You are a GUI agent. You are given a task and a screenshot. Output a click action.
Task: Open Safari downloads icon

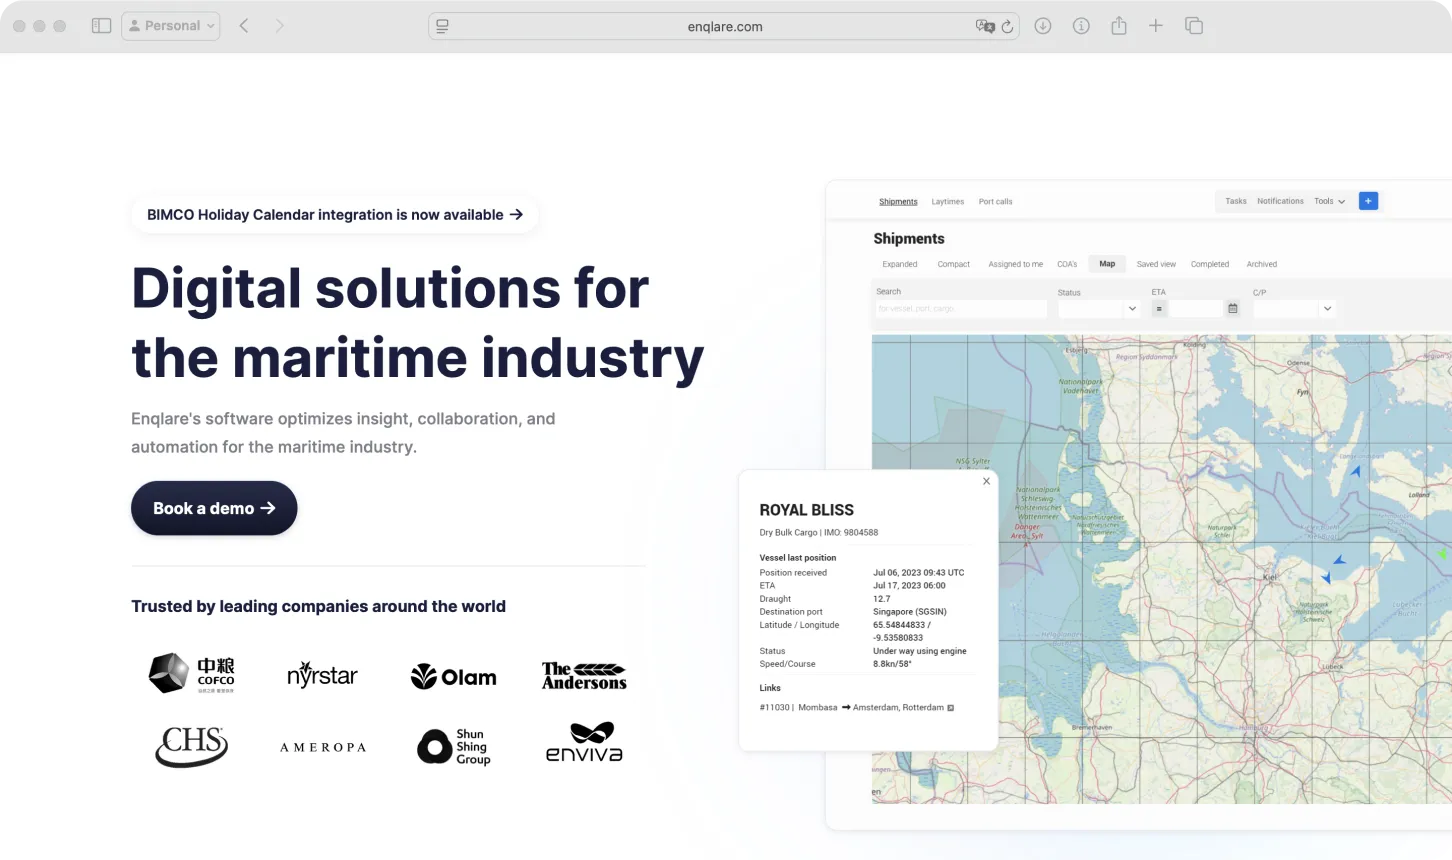1043,26
